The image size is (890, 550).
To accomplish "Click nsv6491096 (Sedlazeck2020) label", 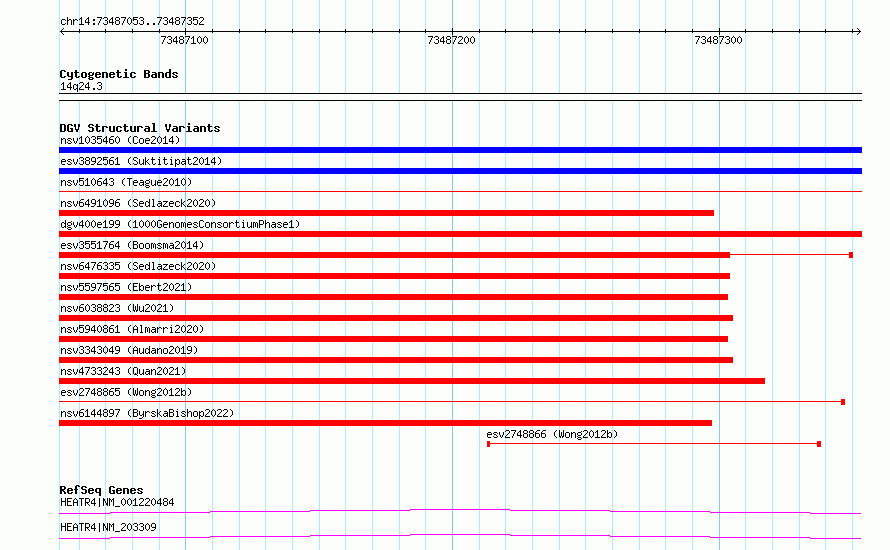I will (138, 203).
